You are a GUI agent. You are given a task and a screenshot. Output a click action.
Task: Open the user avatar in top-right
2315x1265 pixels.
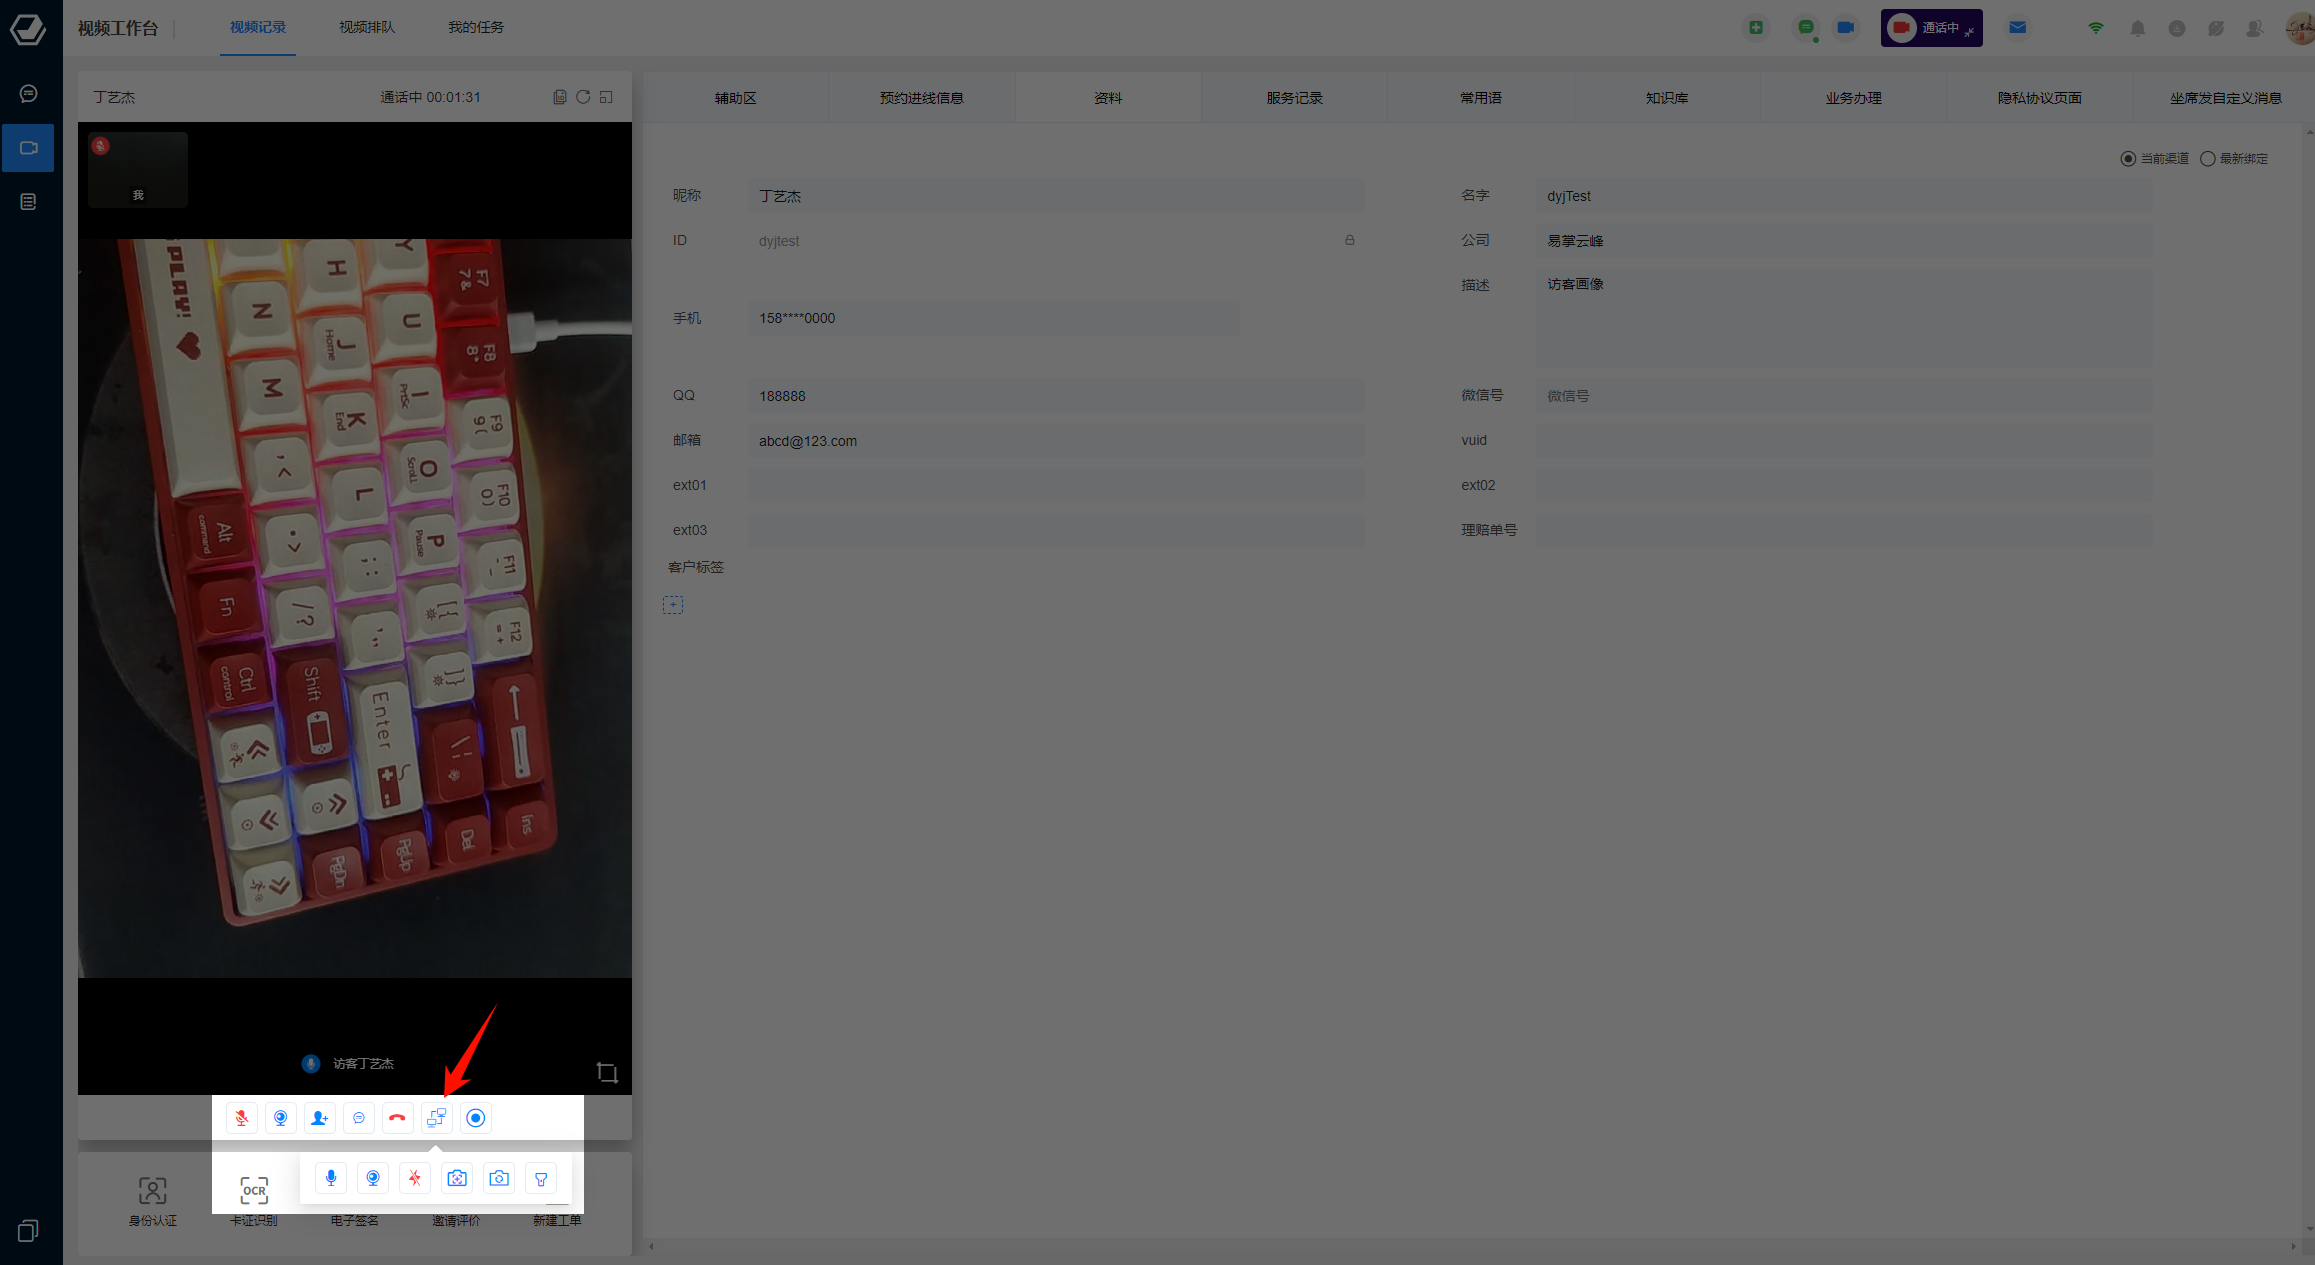[2300, 28]
